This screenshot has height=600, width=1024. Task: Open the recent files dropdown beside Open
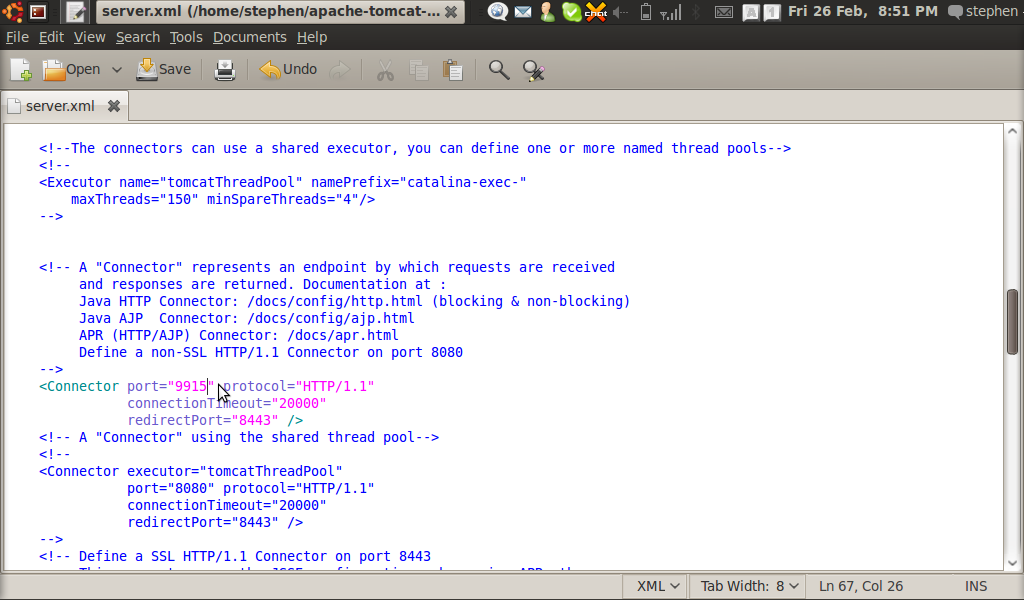pos(116,69)
